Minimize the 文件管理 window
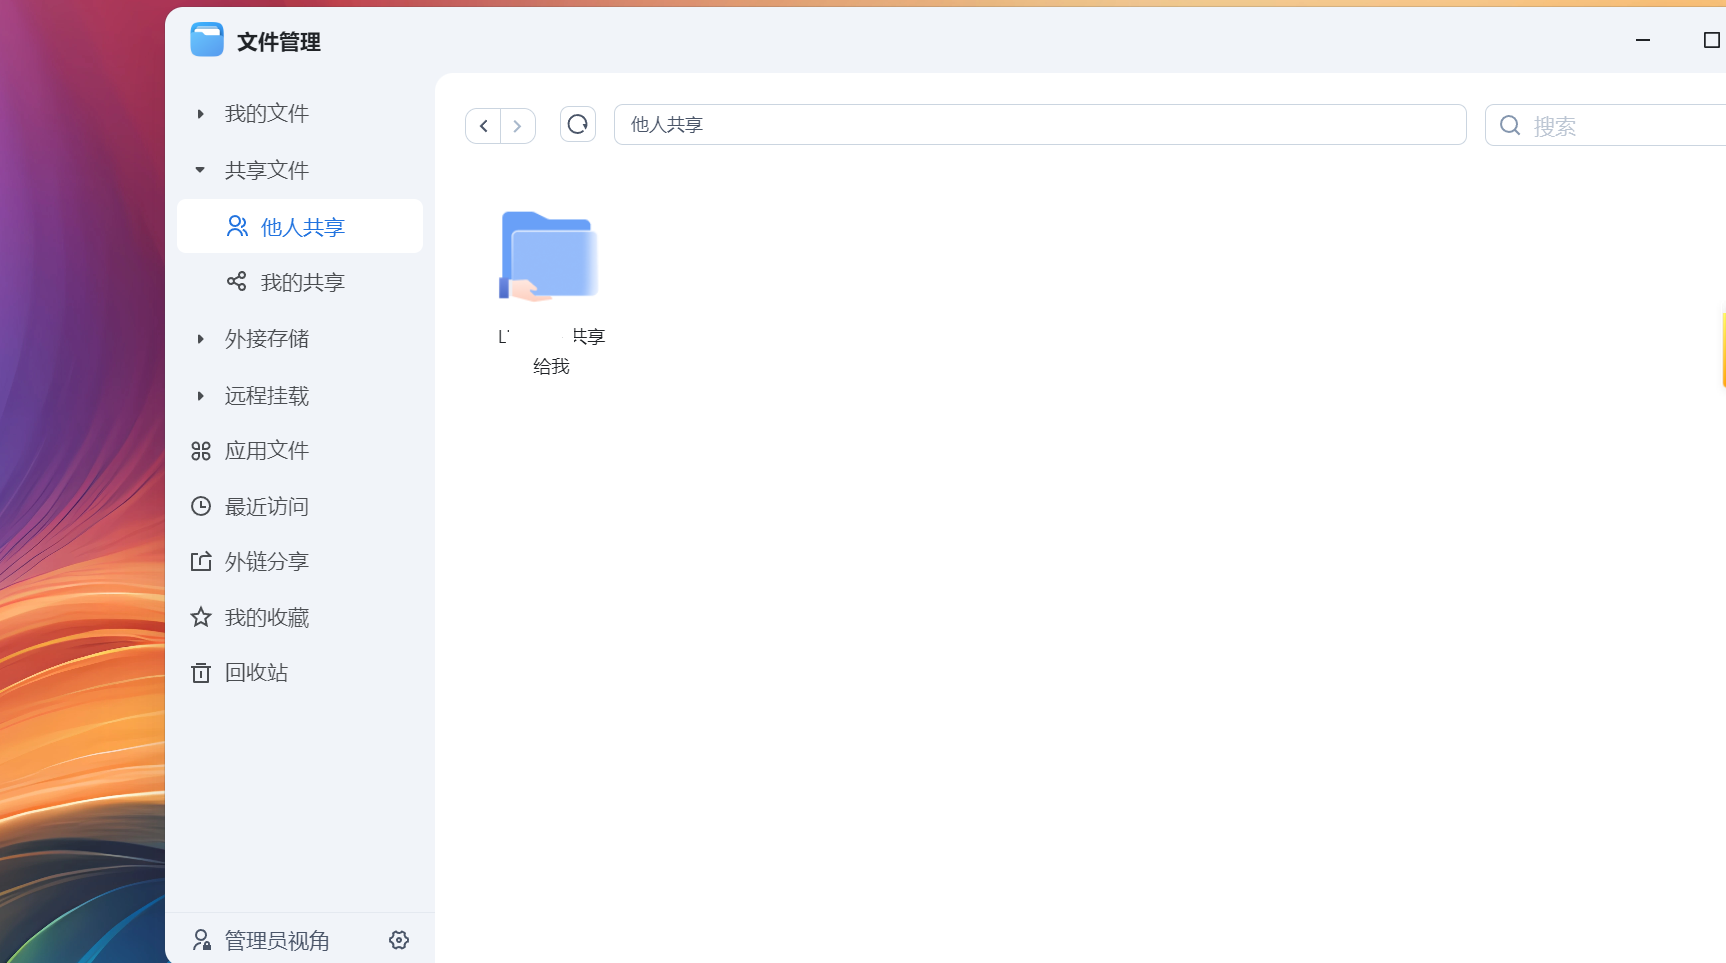 1643,40
